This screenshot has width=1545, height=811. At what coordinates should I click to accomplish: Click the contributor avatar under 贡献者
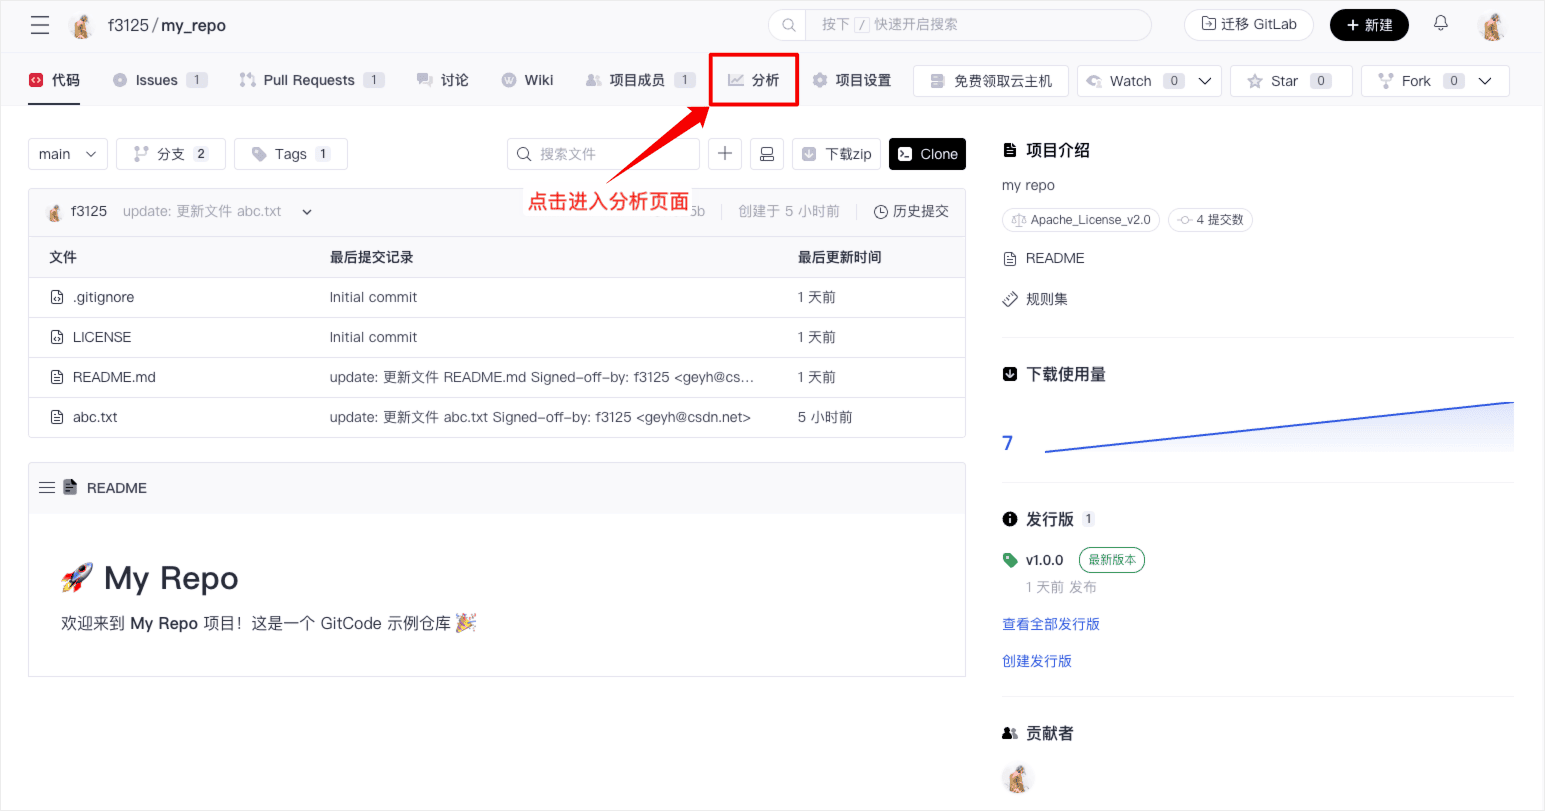click(x=1017, y=778)
